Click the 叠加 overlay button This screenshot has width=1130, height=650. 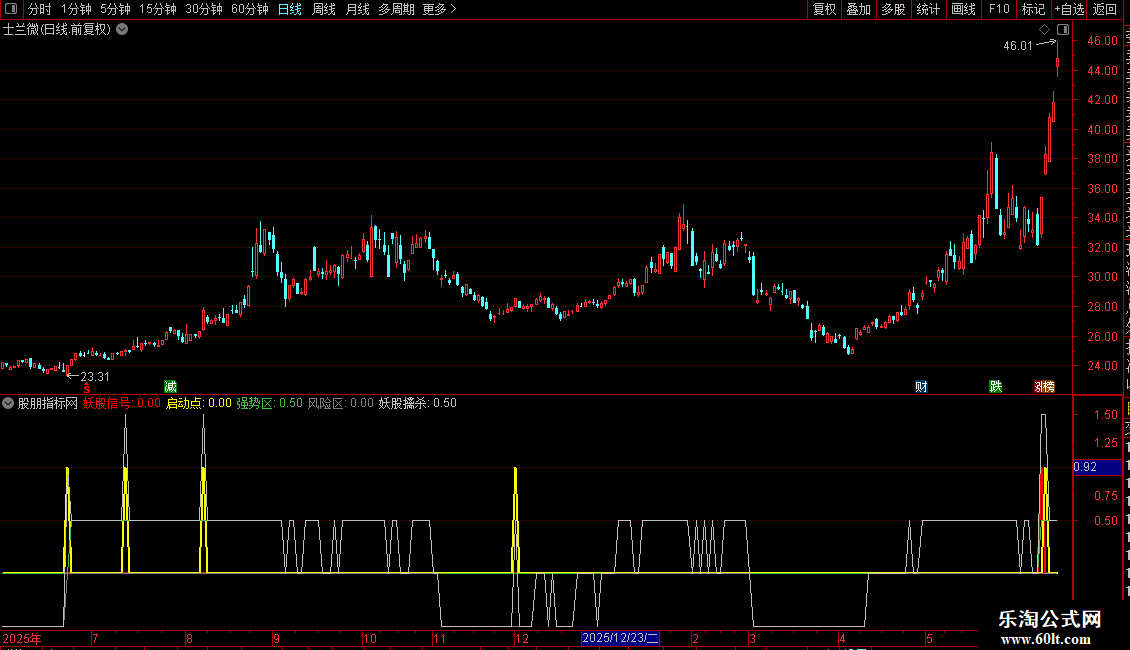point(859,9)
